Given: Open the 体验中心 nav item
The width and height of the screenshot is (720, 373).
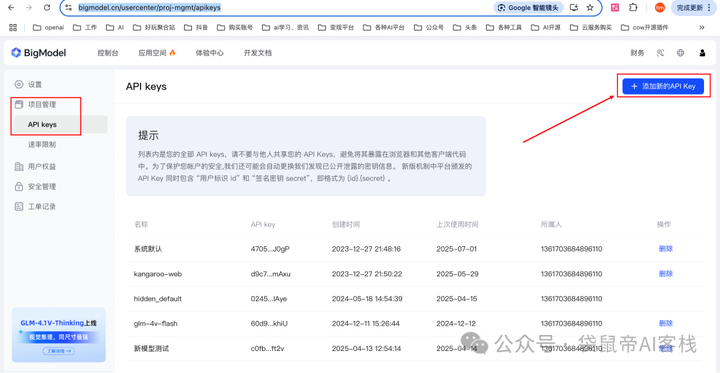Looking at the screenshot, I should 209,53.
